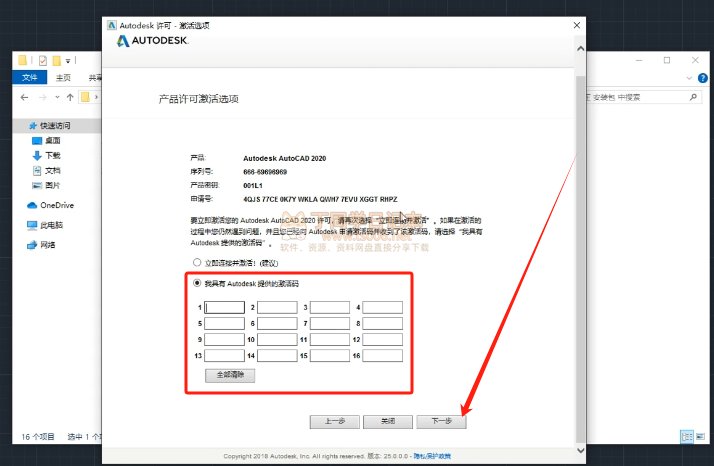The width and height of the screenshot is (714, 466).
Task: Click the Close (关闭) button
Action: (x=388, y=421)
